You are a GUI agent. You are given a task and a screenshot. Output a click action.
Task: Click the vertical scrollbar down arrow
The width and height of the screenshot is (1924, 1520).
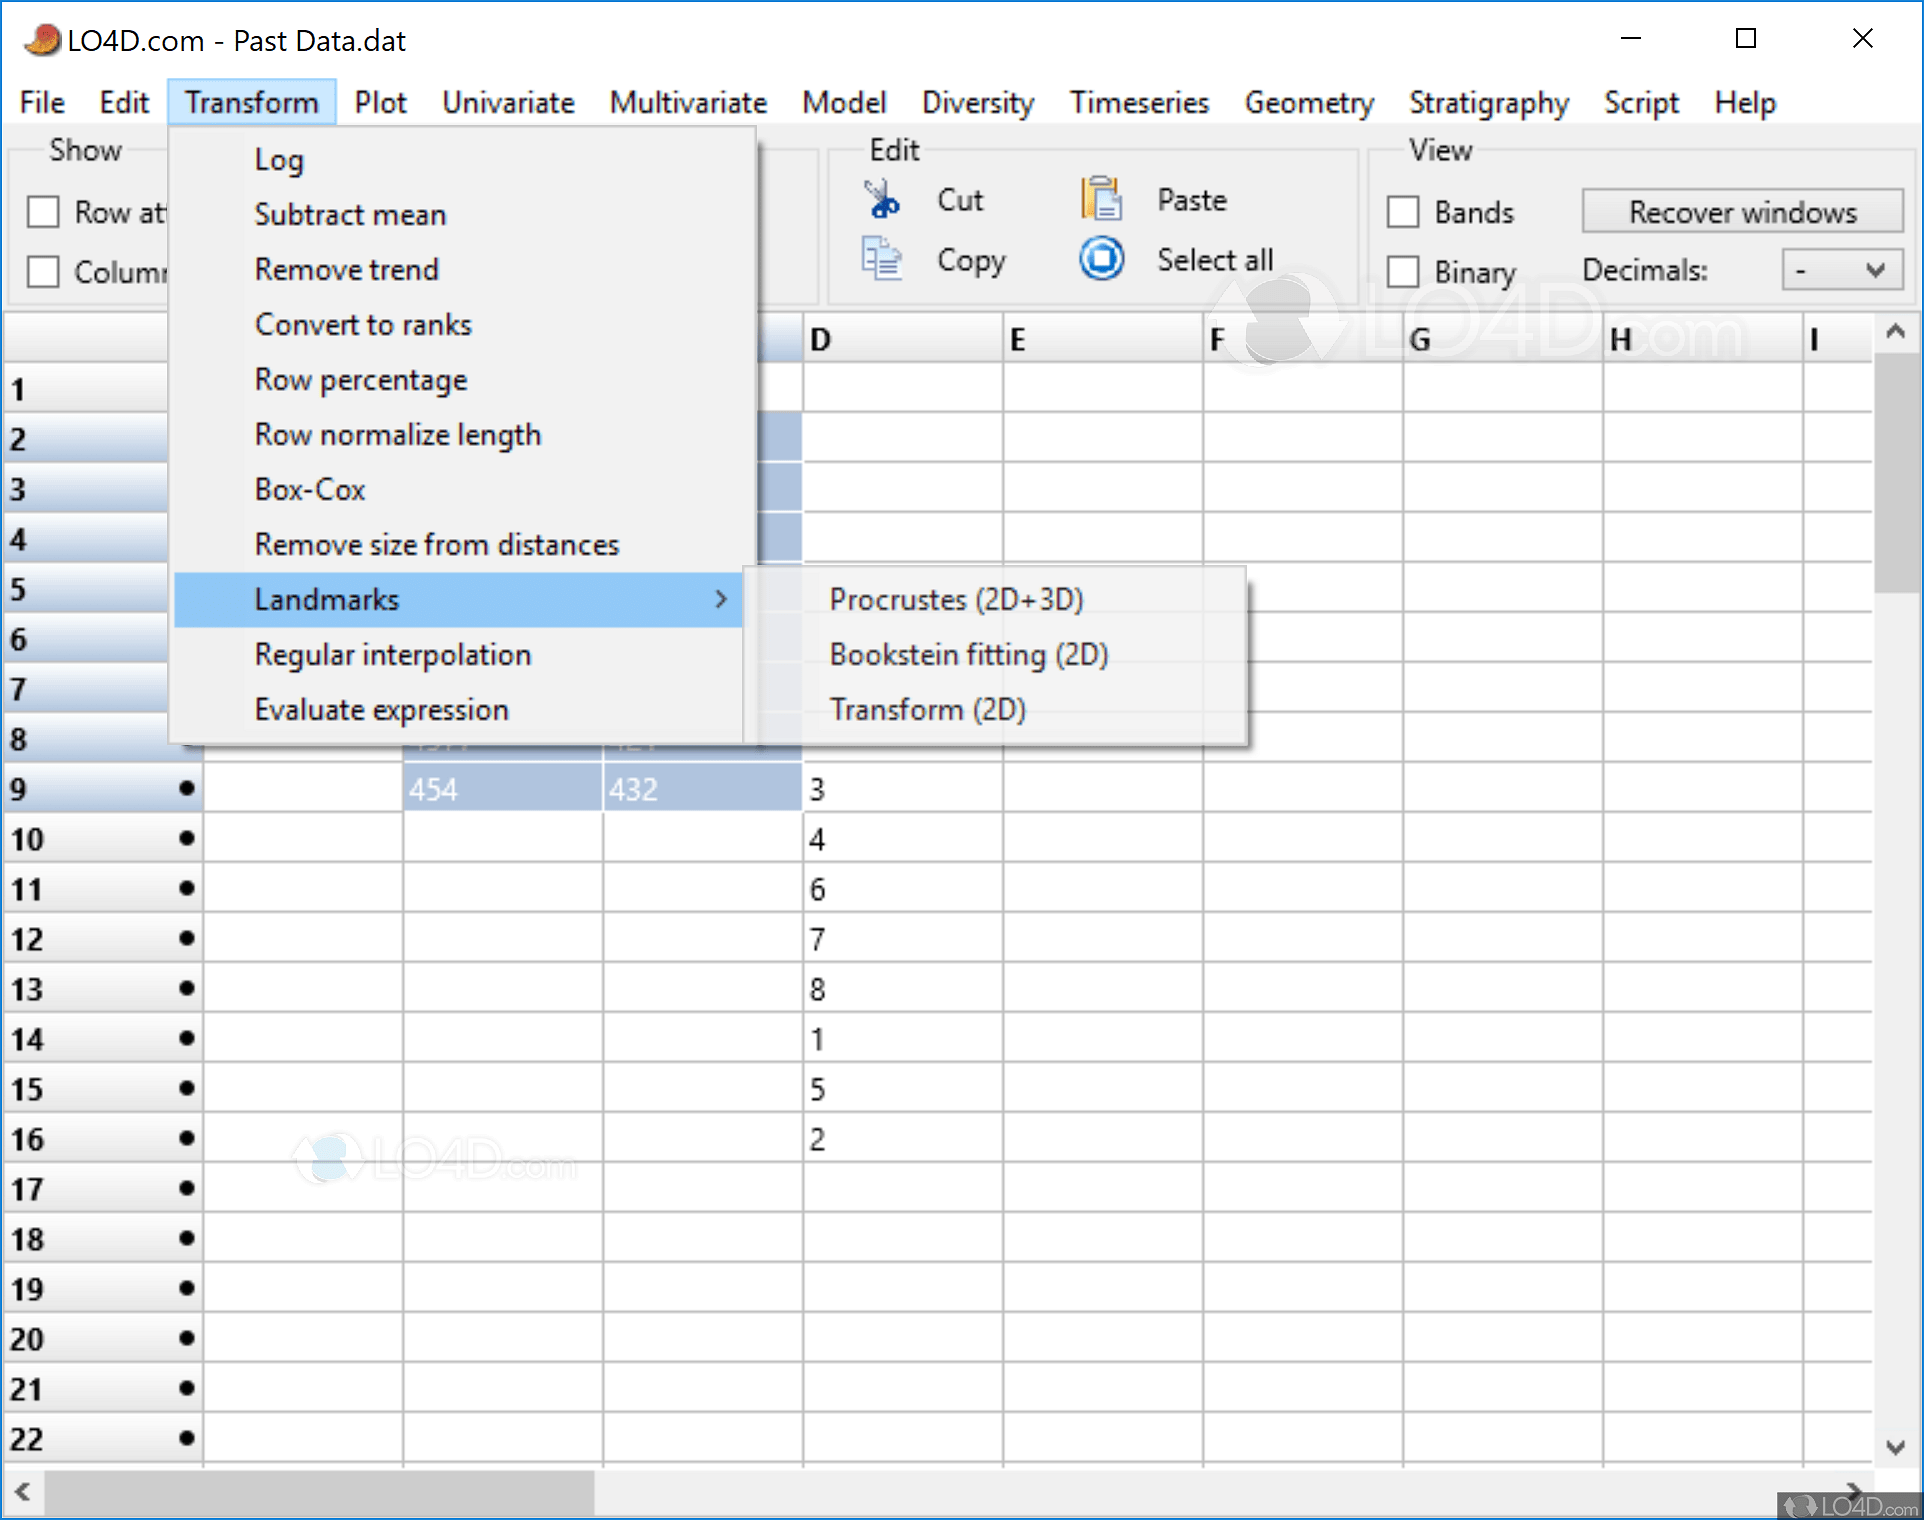coord(1895,1447)
